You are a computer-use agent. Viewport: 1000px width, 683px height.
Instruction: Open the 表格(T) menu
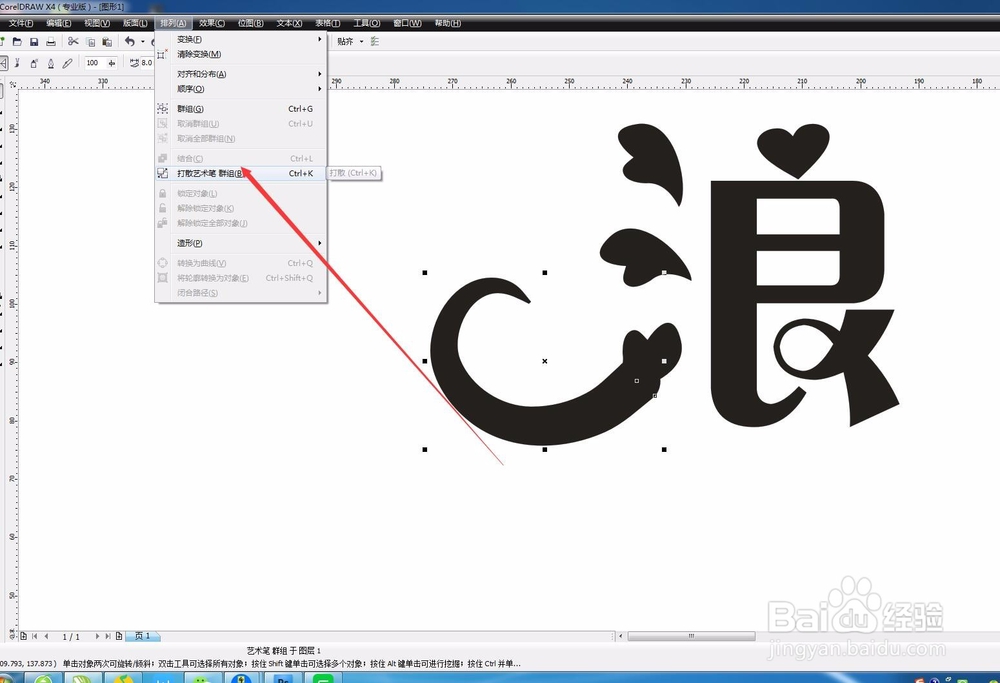(328, 24)
